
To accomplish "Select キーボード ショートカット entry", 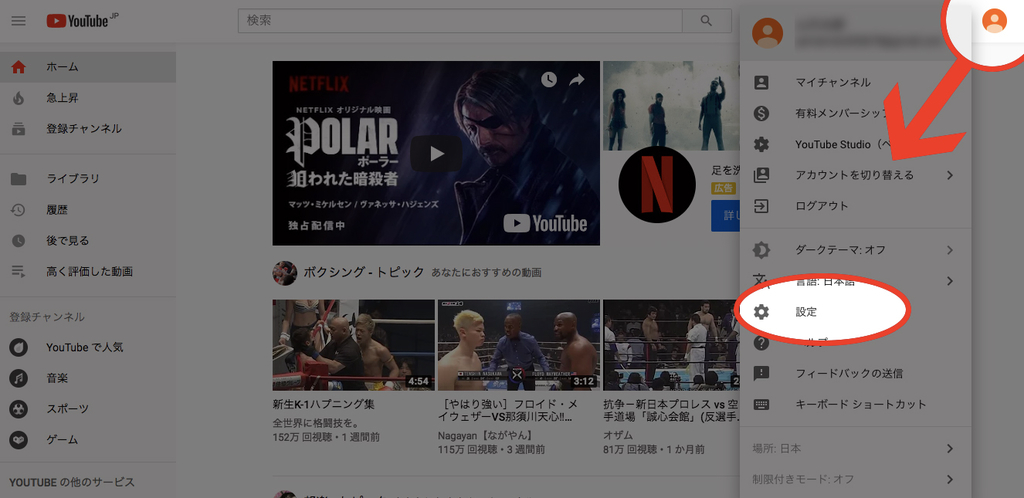I will 856,404.
